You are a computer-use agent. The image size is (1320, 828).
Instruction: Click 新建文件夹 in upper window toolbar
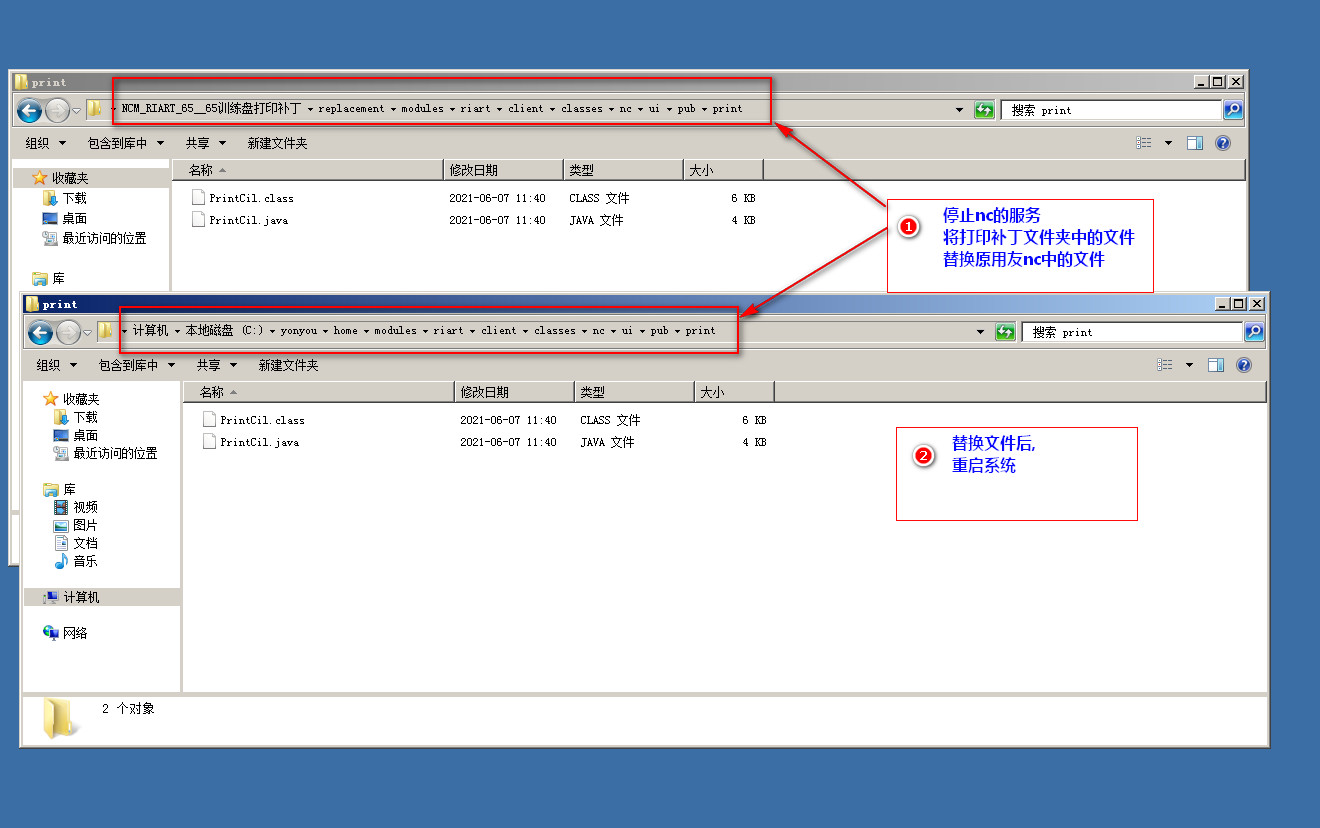(x=277, y=143)
